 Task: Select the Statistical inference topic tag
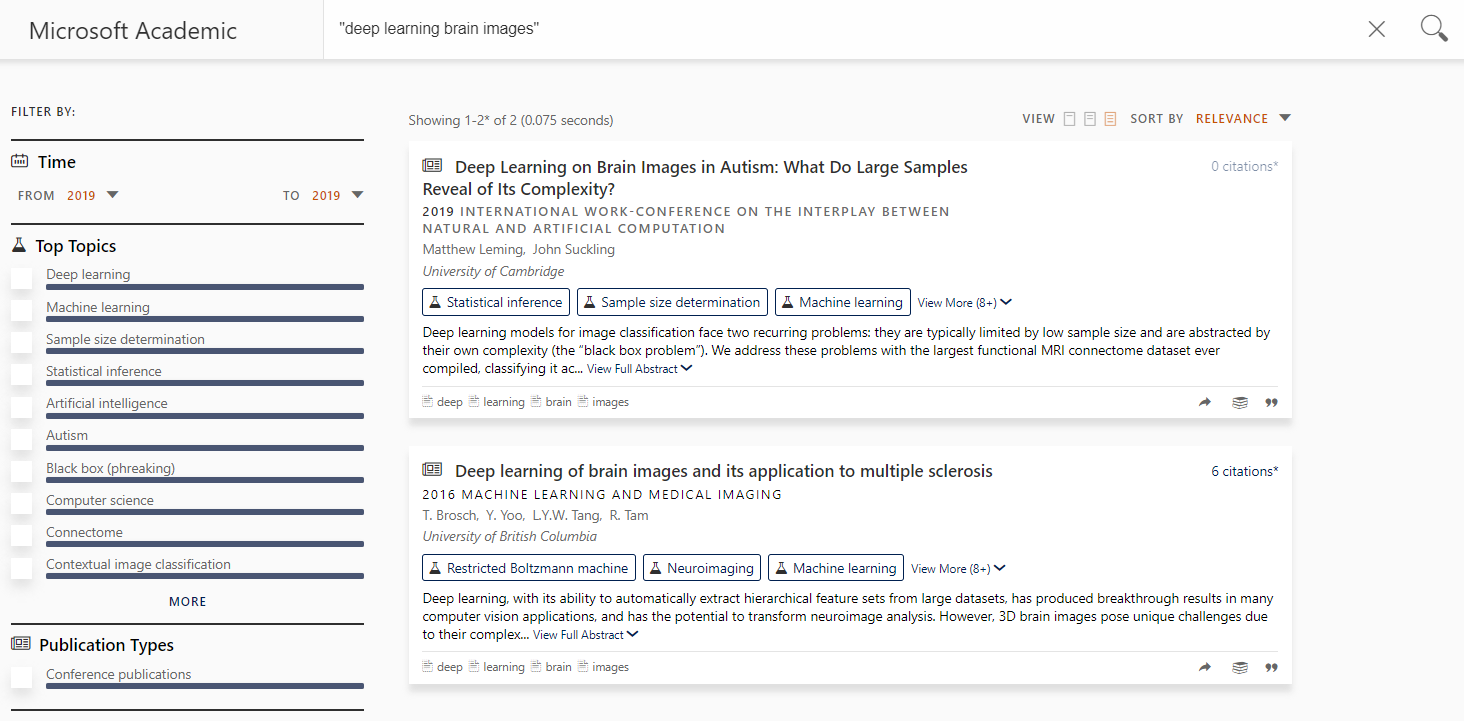click(x=496, y=302)
